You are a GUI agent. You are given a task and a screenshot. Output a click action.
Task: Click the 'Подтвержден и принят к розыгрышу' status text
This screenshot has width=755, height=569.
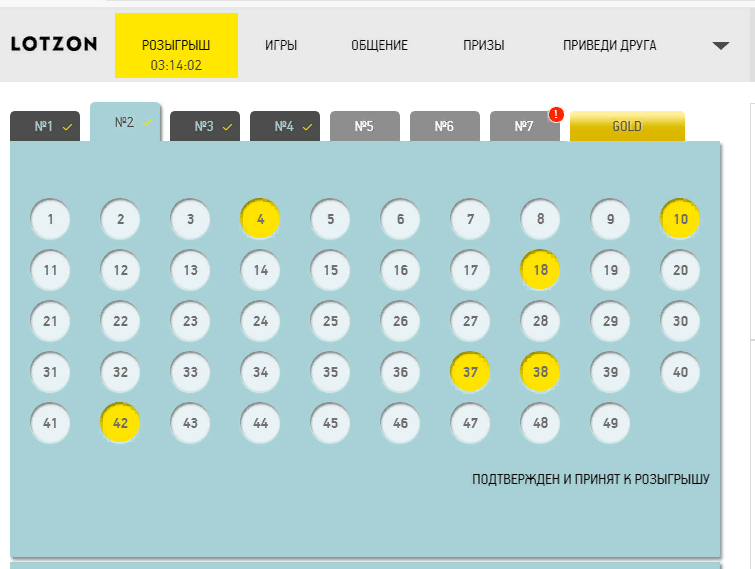(x=591, y=479)
